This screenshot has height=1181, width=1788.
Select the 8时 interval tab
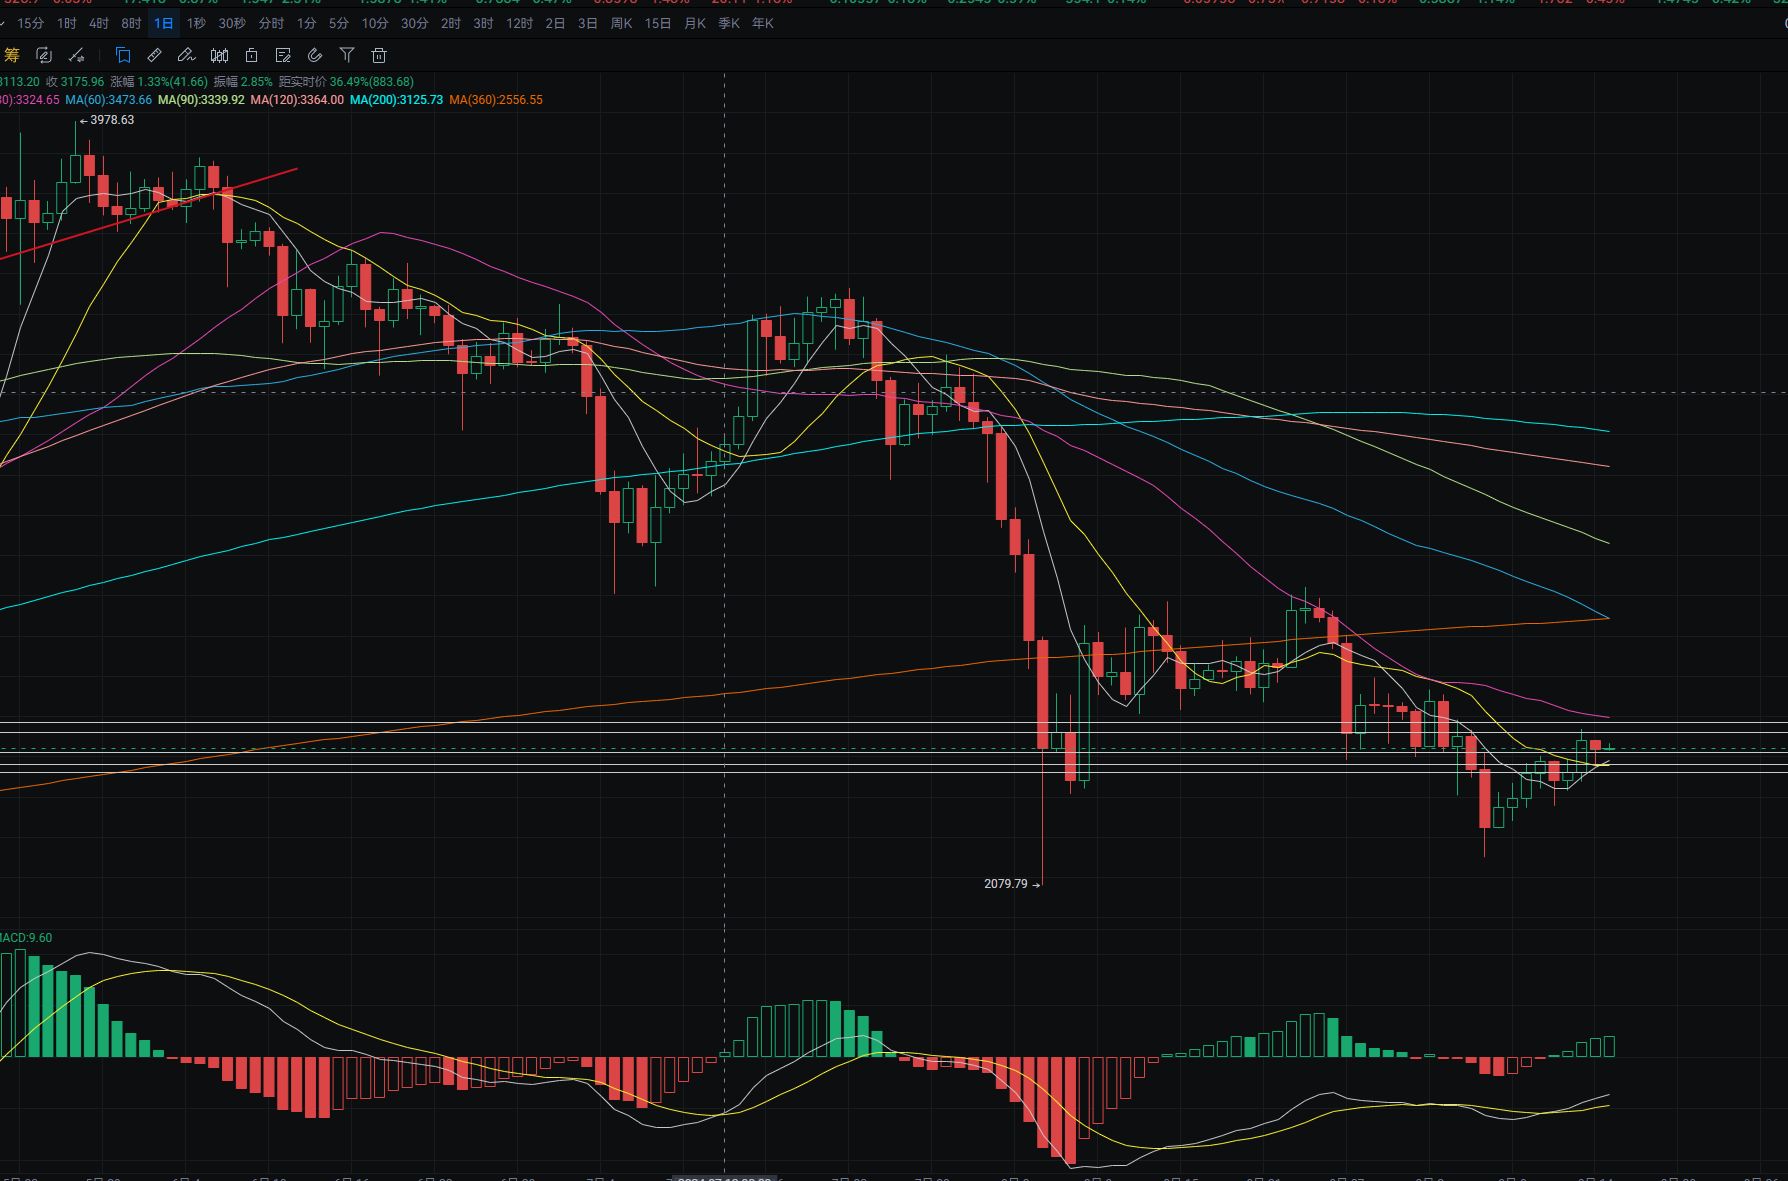[131, 23]
